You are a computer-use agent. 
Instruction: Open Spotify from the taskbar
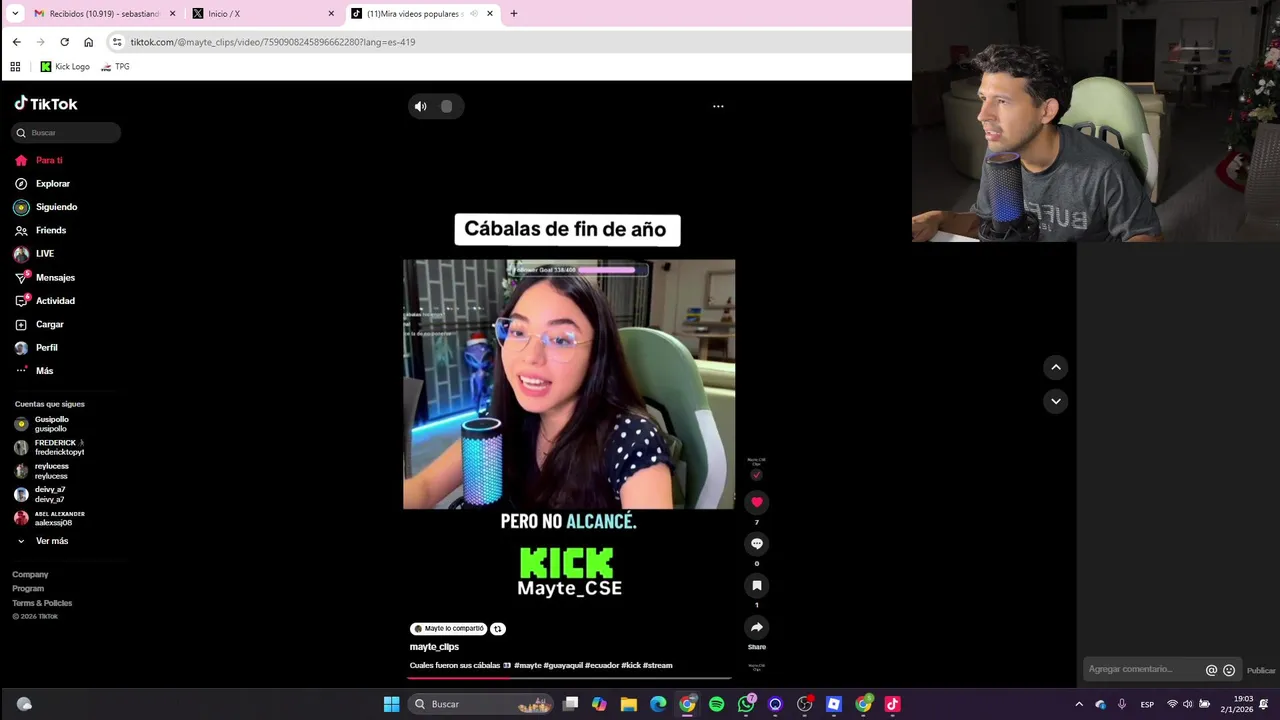tap(717, 704)
